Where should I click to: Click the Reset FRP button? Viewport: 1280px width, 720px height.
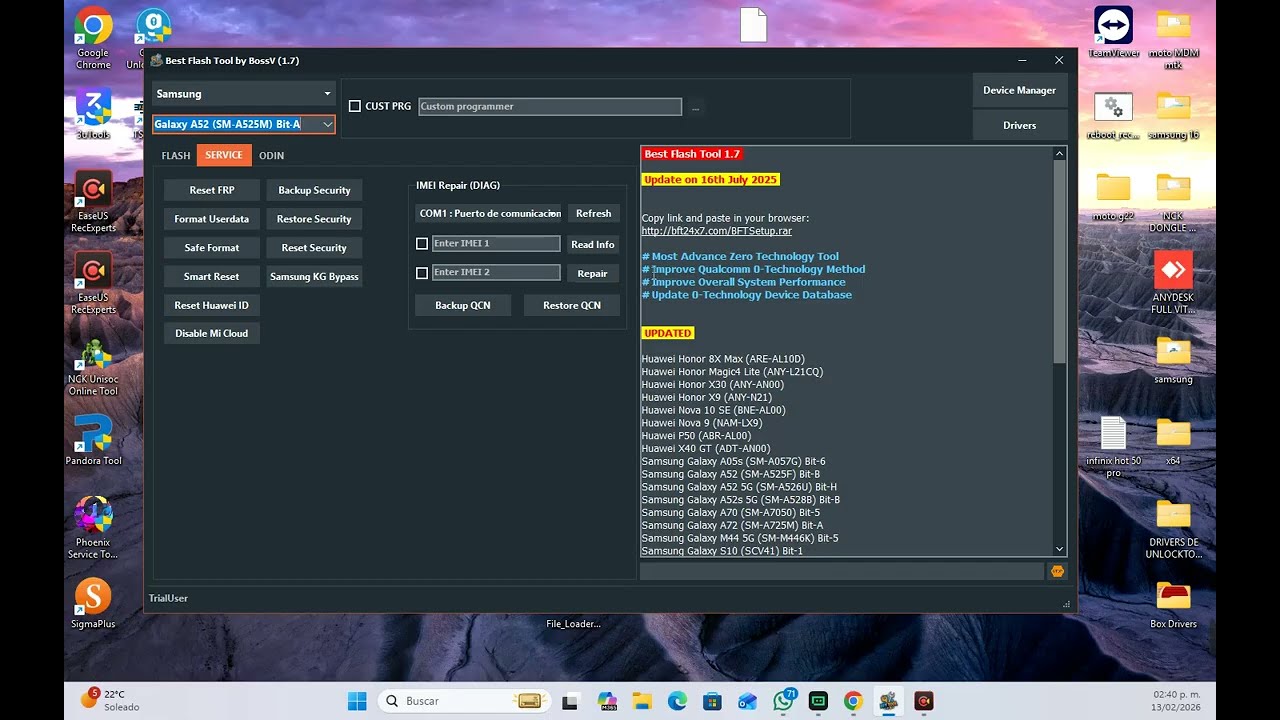pos(212,190)
